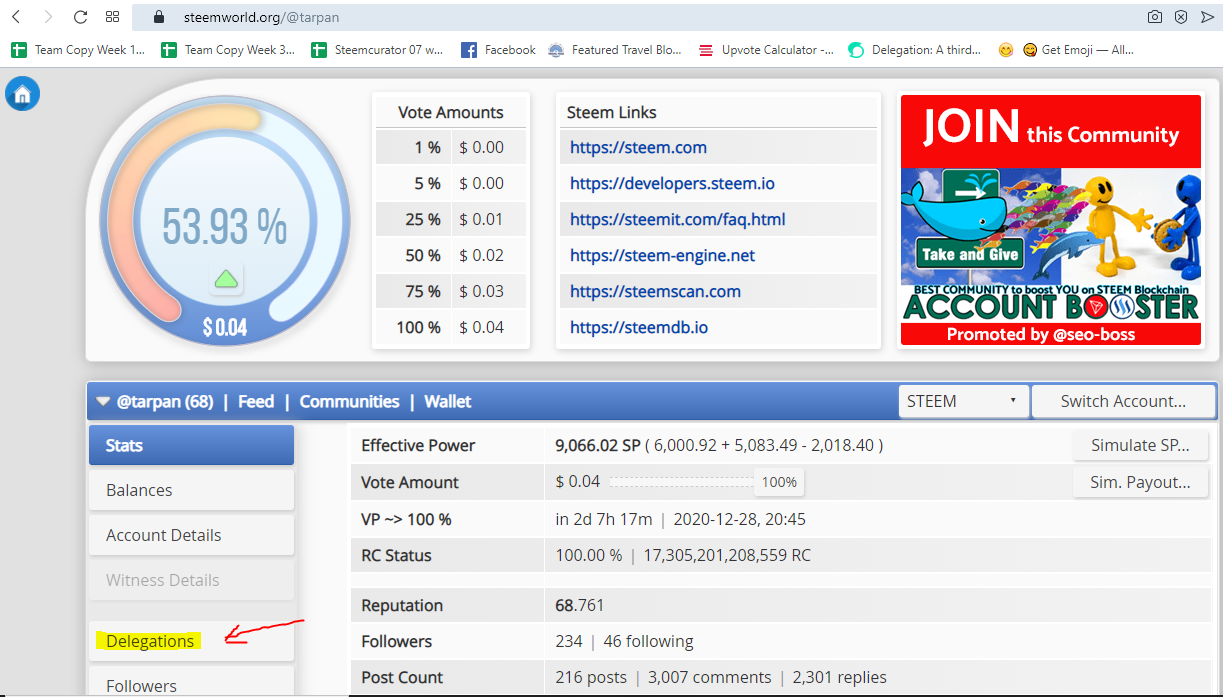The height and width of the screenshot is (697, 1223).
Task: Click green up arrow in voting power gauge
Action: [226, 279]
